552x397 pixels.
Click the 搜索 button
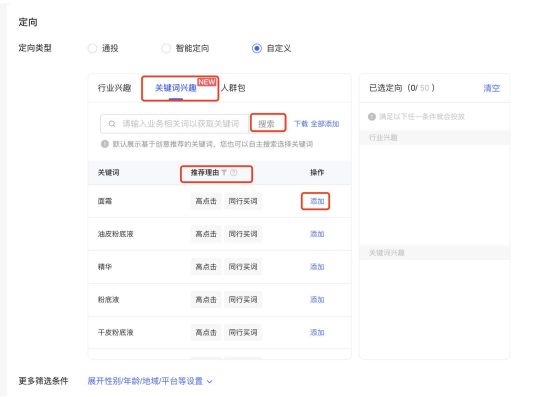click(x=266, y=124)
